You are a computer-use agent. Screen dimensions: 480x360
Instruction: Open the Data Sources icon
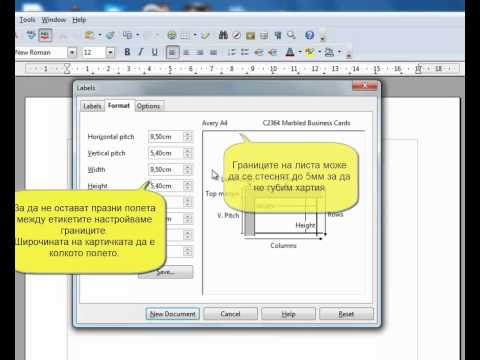click(x=264, y=35)
